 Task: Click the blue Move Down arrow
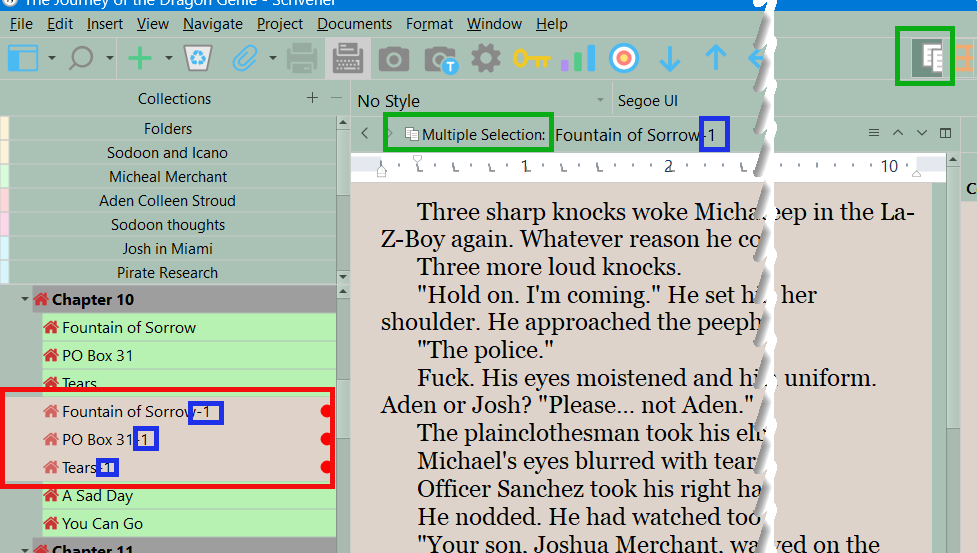tap(669, 59)
